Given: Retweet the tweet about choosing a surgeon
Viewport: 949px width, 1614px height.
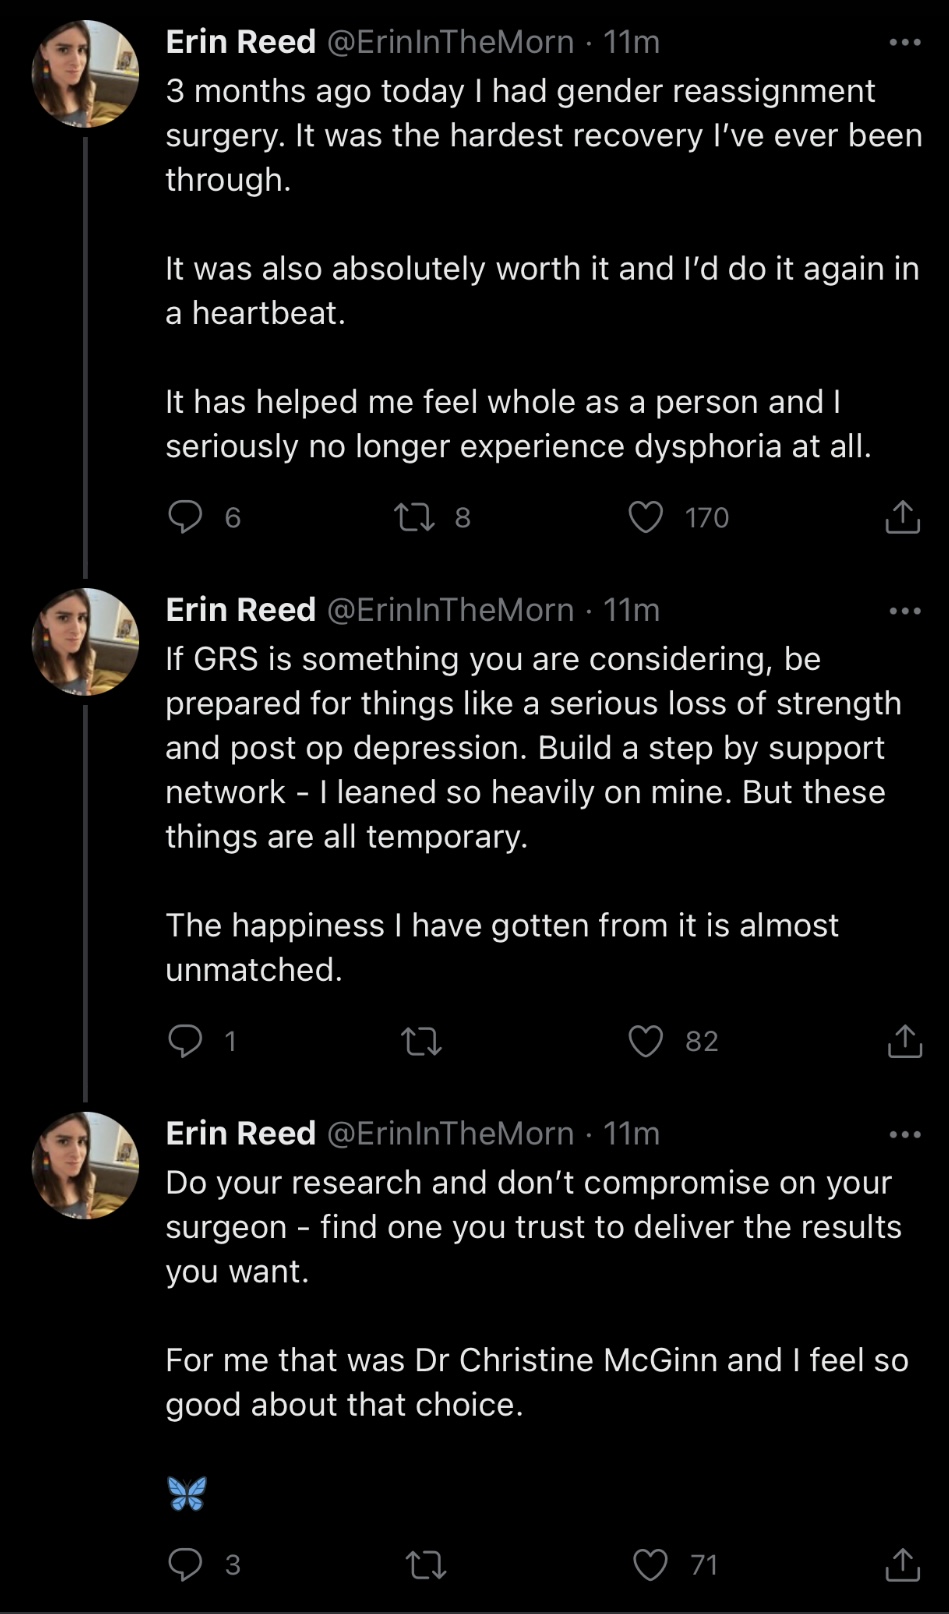Looking at the screenshot, I should [x=426, y=1565].
